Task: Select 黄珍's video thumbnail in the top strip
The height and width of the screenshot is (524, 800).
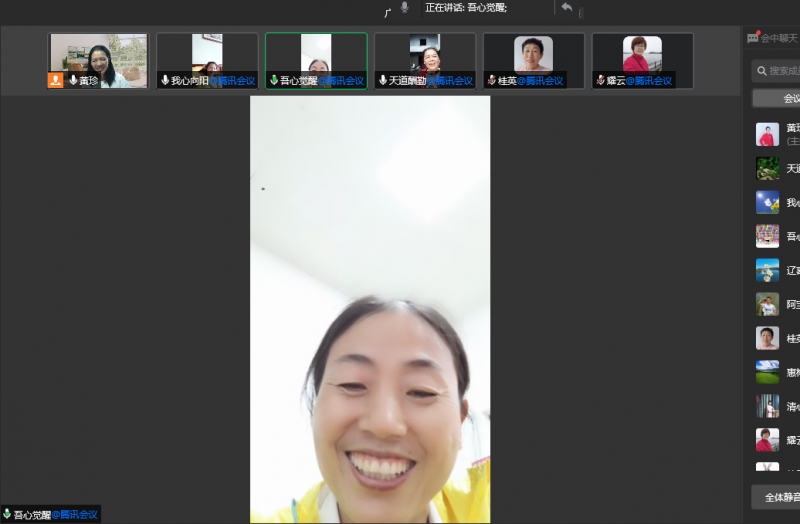Action: point(98,60)
